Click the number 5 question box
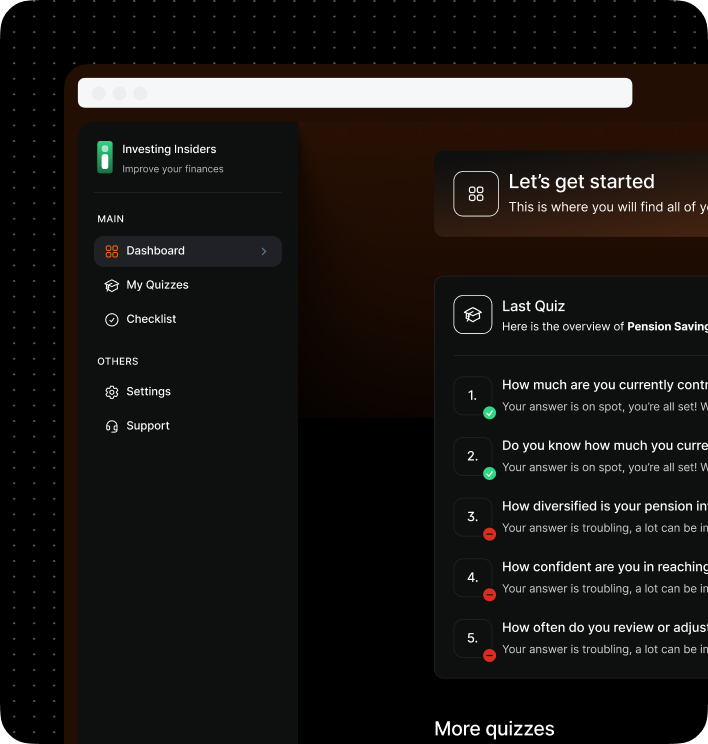This screenshot has width=708, height=744. pos(473,638)
